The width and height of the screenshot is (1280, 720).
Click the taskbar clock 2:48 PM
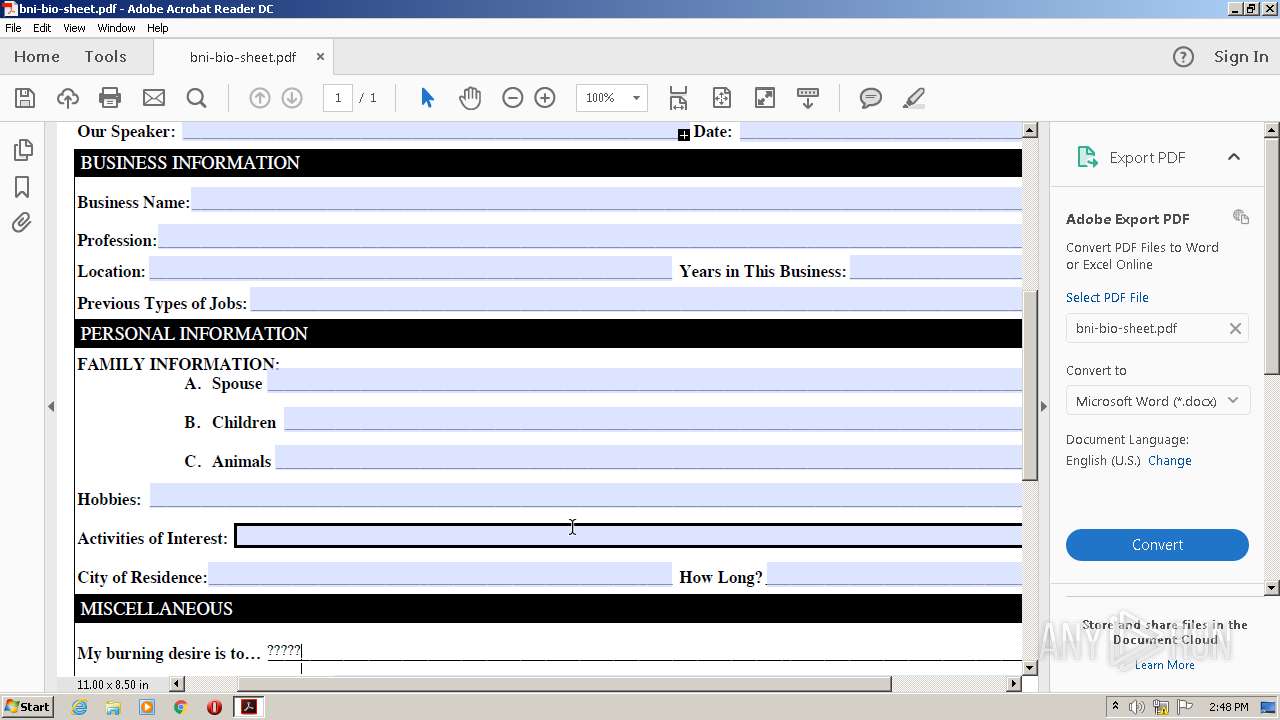pyautogui.click(x=1228, y=707)
